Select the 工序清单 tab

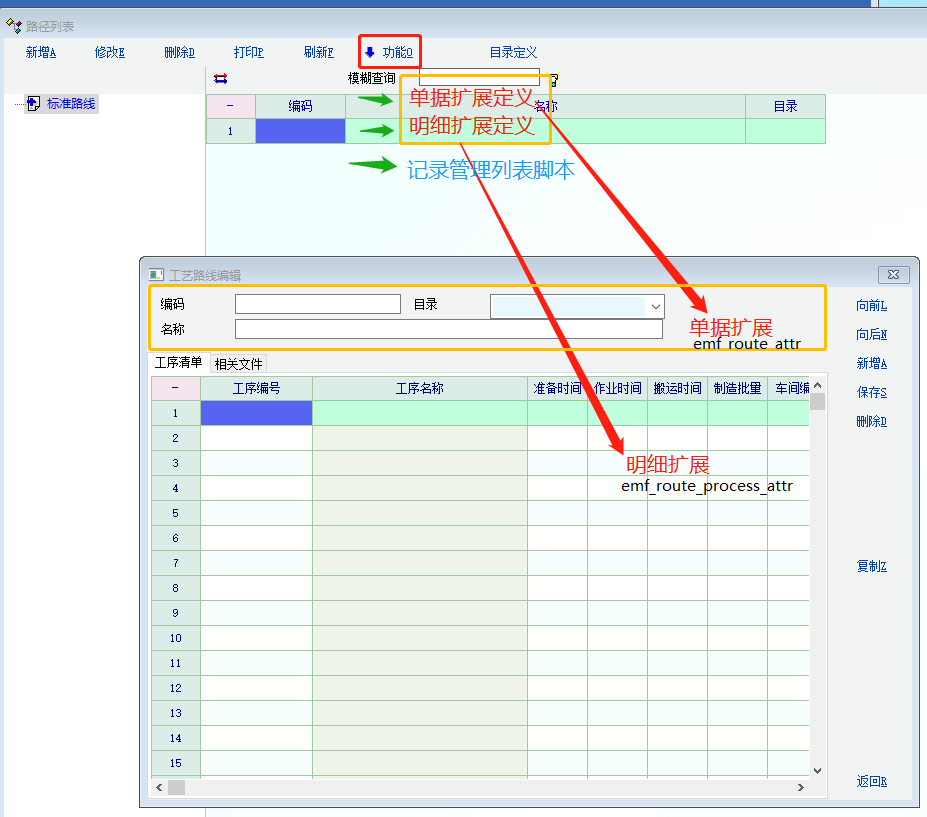coord(178,363)
